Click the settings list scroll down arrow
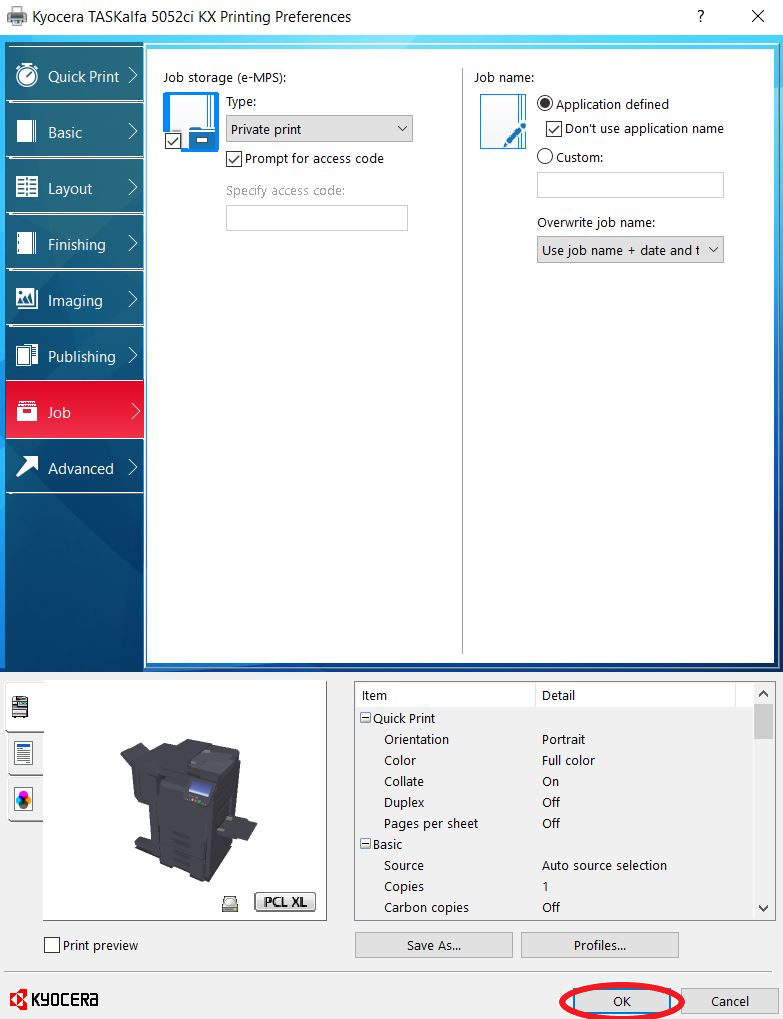The width and height of the screenshot is (783, 1019). (764, 908)
